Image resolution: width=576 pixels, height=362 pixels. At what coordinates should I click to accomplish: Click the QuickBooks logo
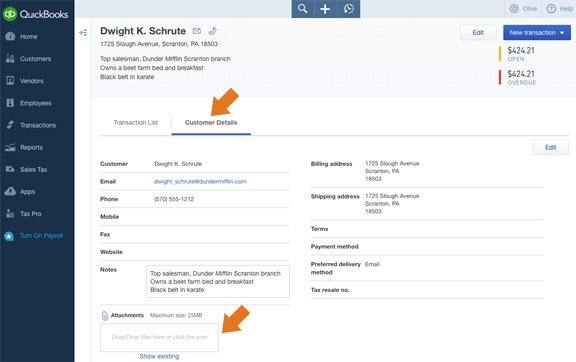pyautogui.click(x=35, y=14)
